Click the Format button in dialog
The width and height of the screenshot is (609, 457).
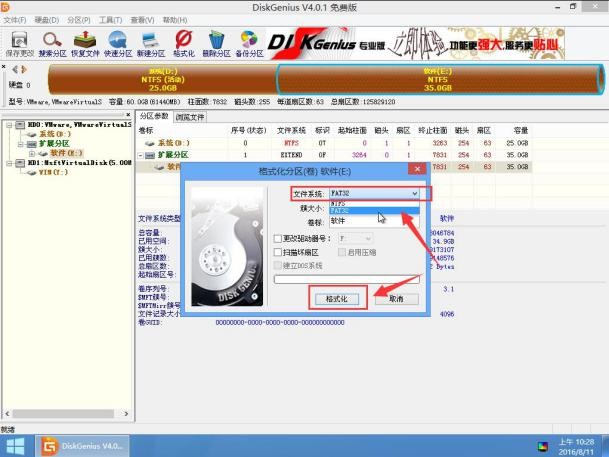coord(337,299)
